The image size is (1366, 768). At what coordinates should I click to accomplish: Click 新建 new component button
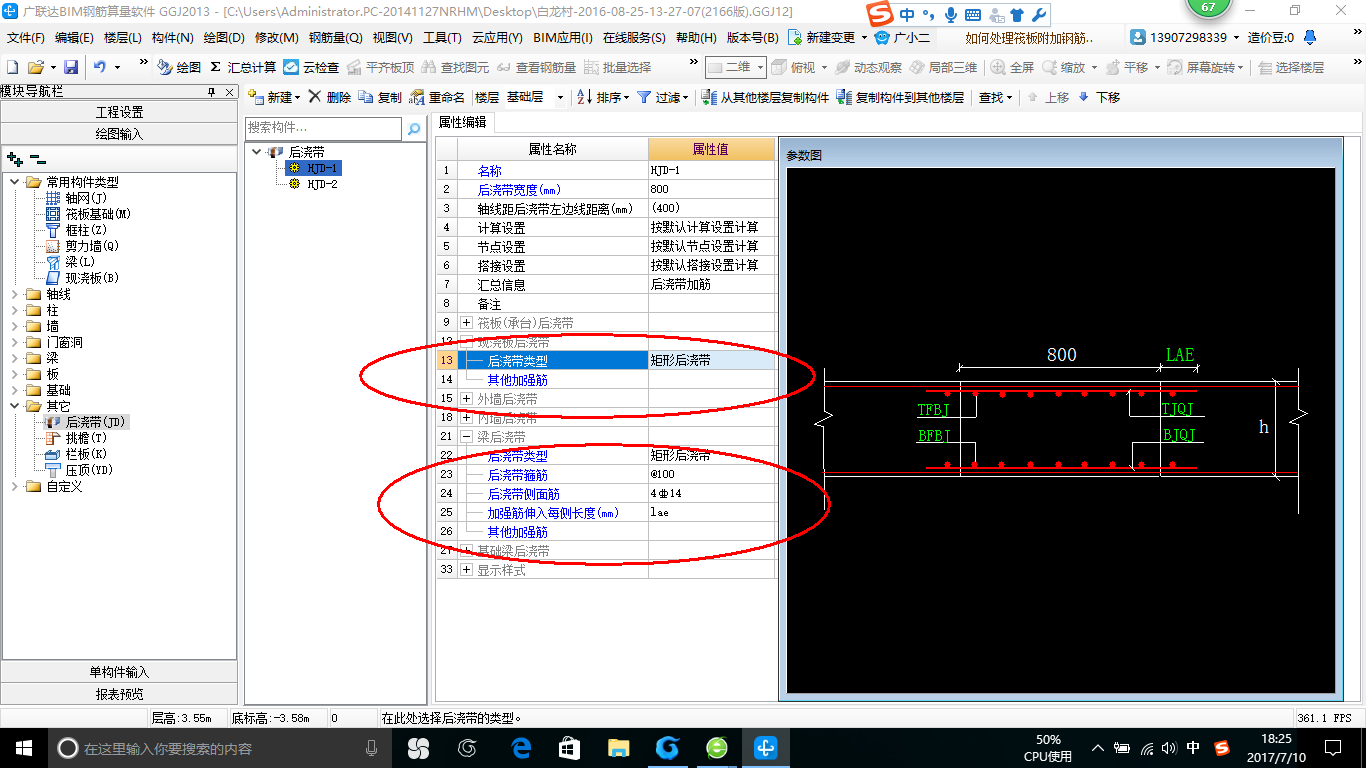click(x=273, y=97)
